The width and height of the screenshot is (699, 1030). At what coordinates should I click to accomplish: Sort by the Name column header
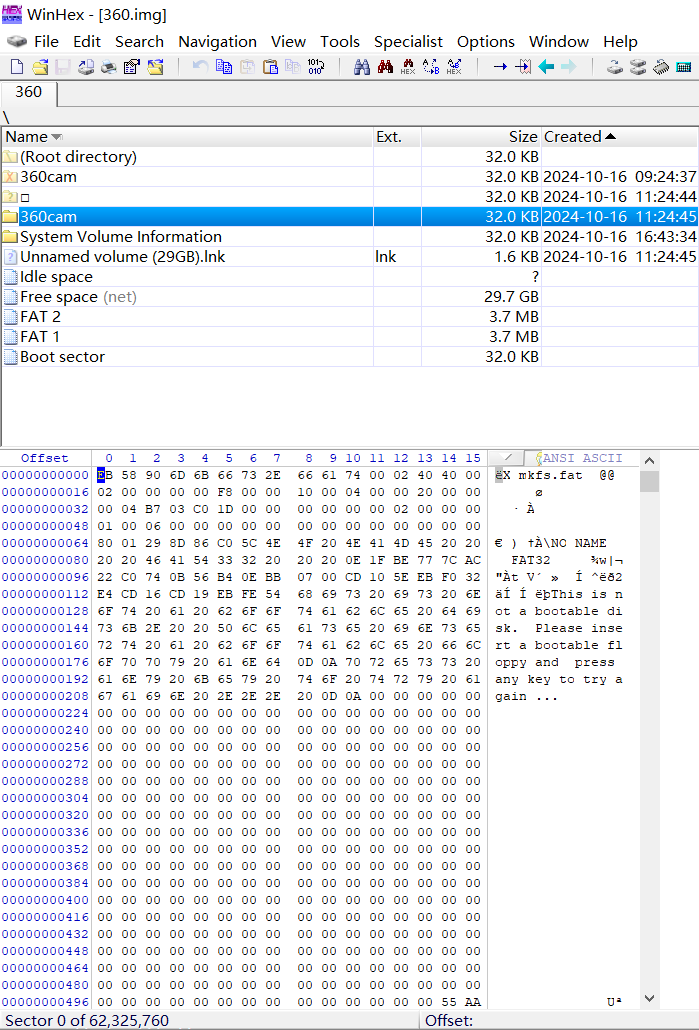[x=187, y=137]
